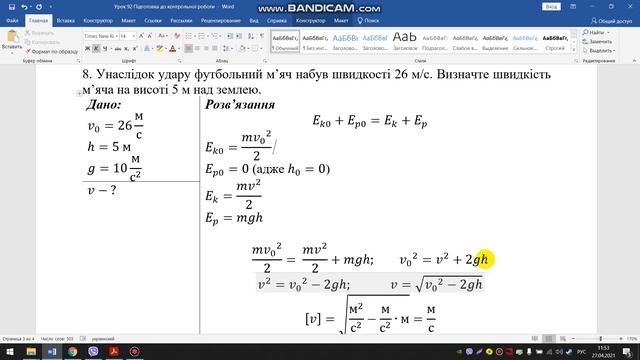640x360 pixels.
Task: Open the Times New Roman font name box
Action: tap(100, 36)
